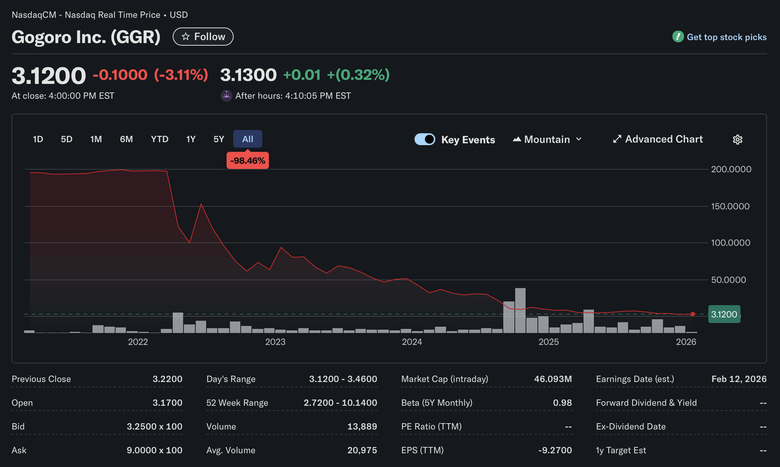780x467 pixels.
Task: Click the -98.46% performance badge
Action: pos(248,161)
